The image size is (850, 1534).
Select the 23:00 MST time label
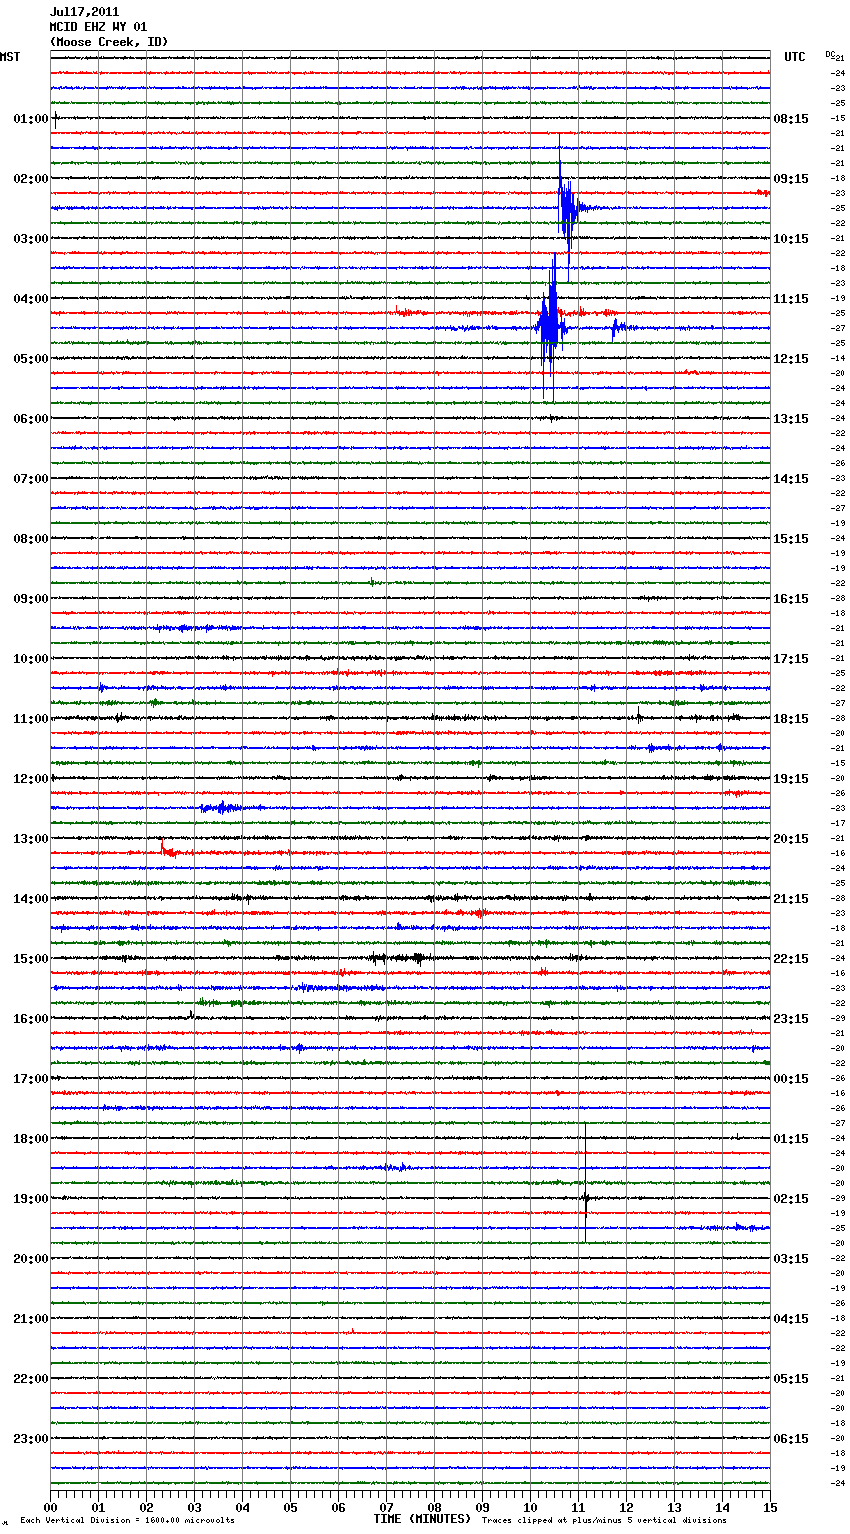tap(31, 1439)
